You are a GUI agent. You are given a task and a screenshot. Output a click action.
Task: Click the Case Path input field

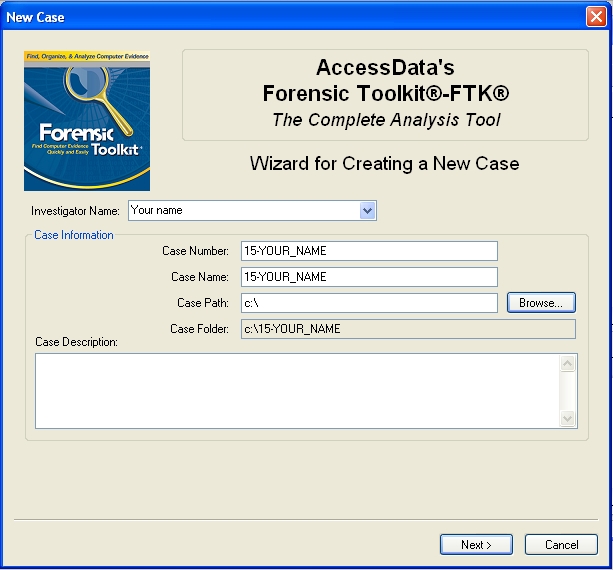(x=369, y=303)
